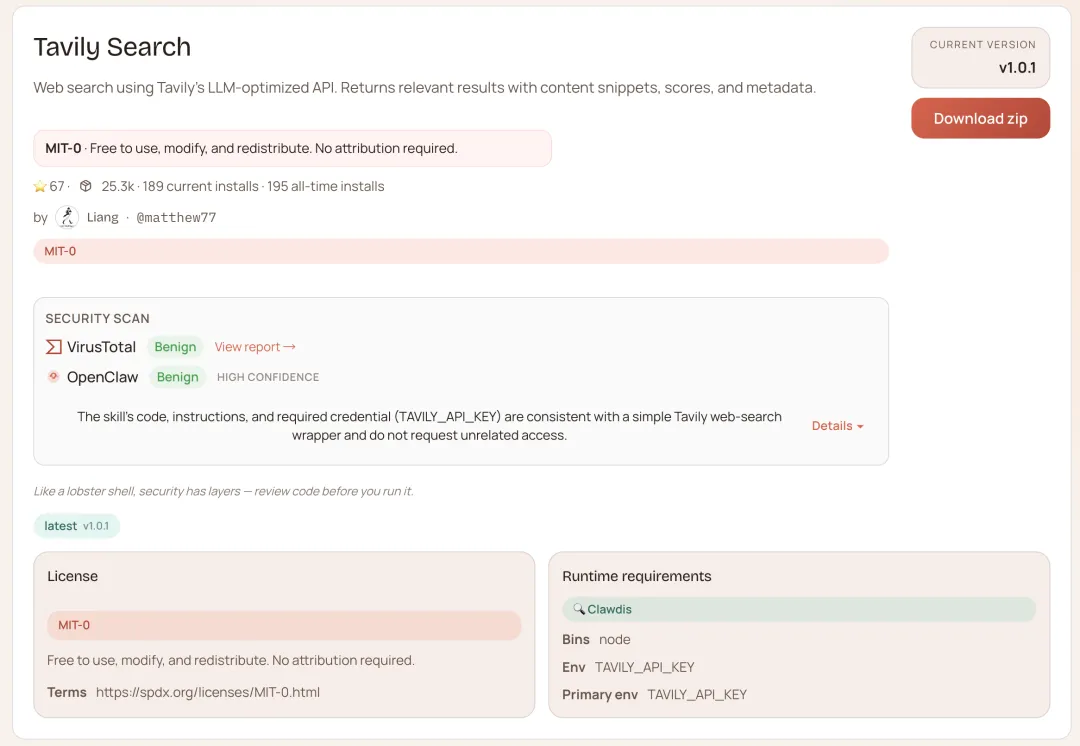Click the magnifier icon beside Clawdis
Viewport: 1080px width, 746px height.
(x=579, y=609)
